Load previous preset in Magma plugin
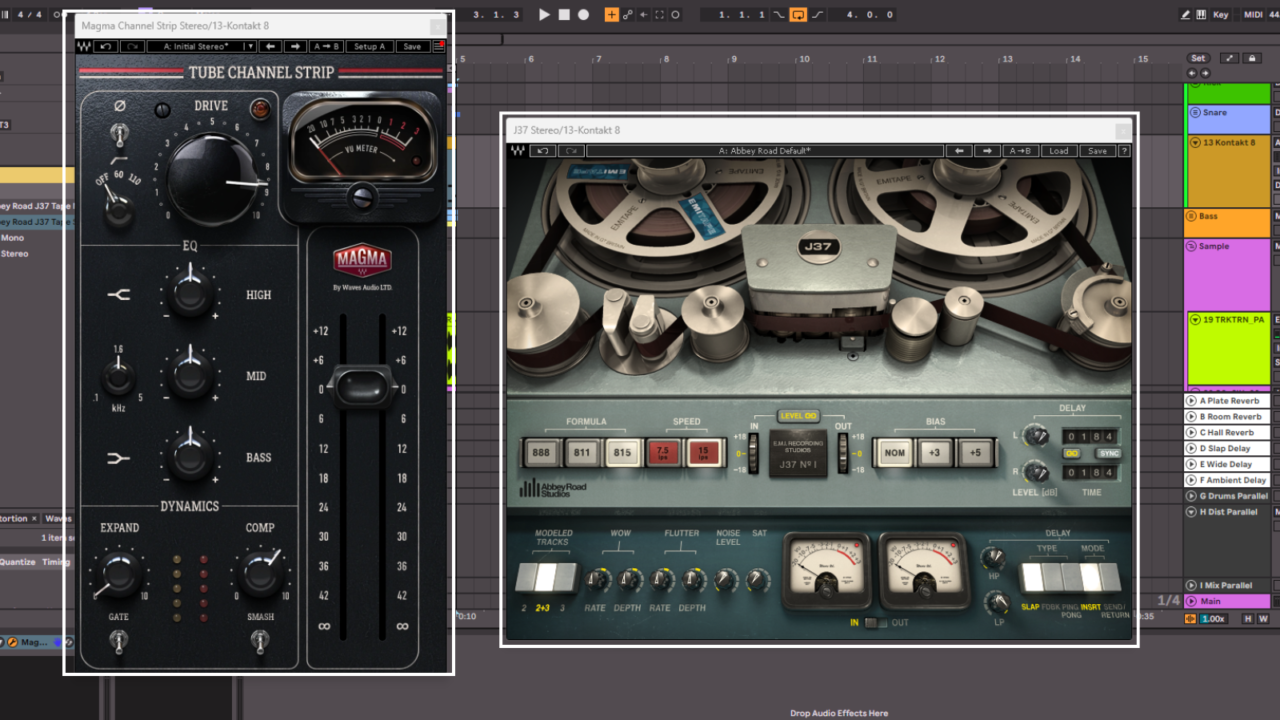The image size is (1280, 720). point(270,47)
